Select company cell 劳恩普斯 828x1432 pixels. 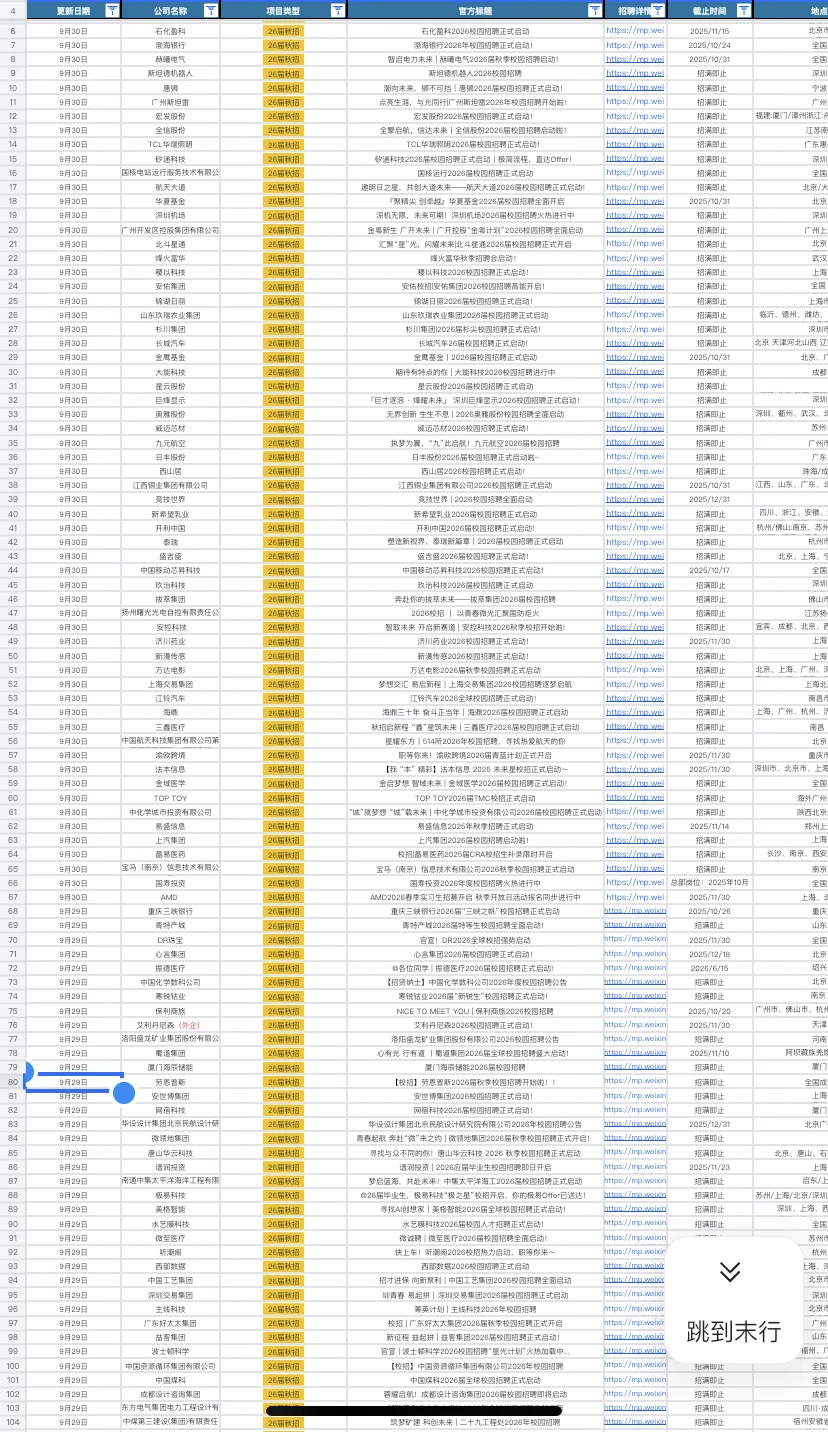171,1082
